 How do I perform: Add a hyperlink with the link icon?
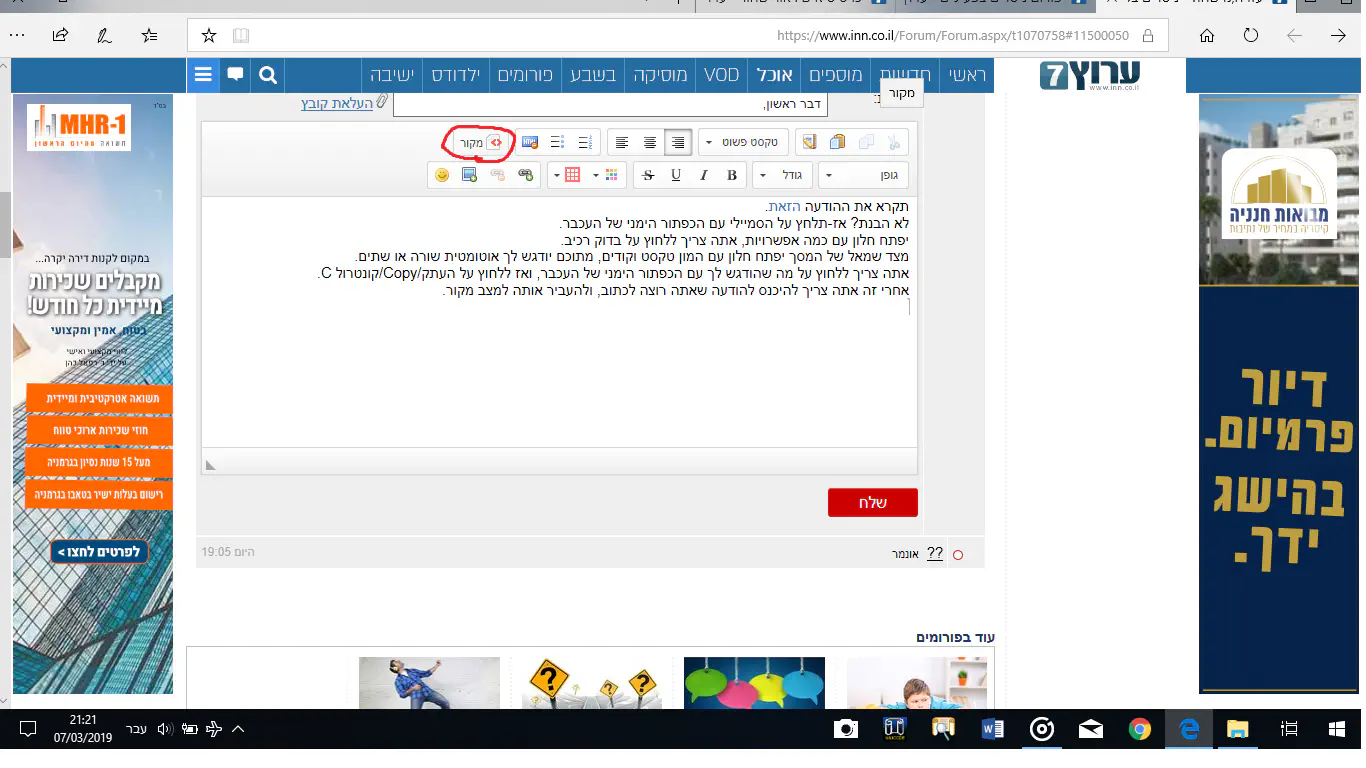[x=525, y=175]
